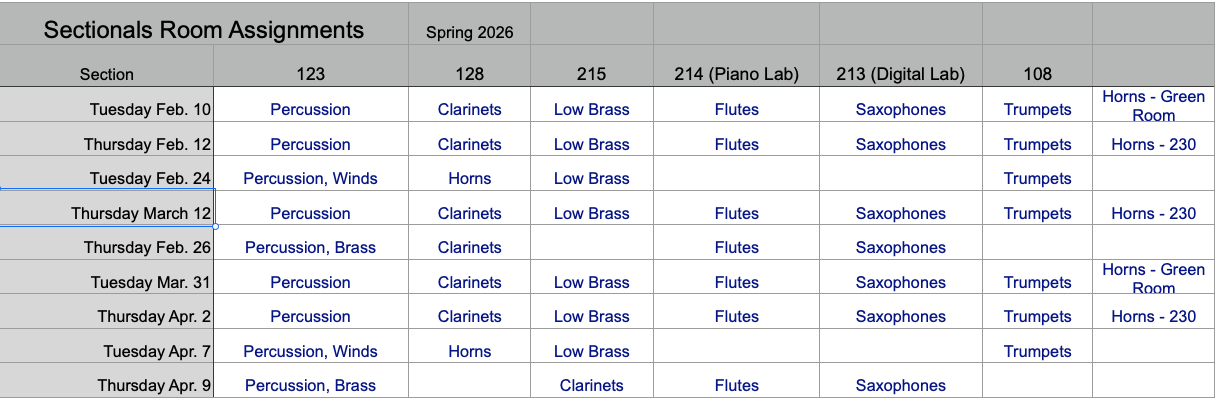This screenshot has height=400, width=1217.
Task: Click "Low Brass" in the Thursday March 12 row
Action: (591, 213)
